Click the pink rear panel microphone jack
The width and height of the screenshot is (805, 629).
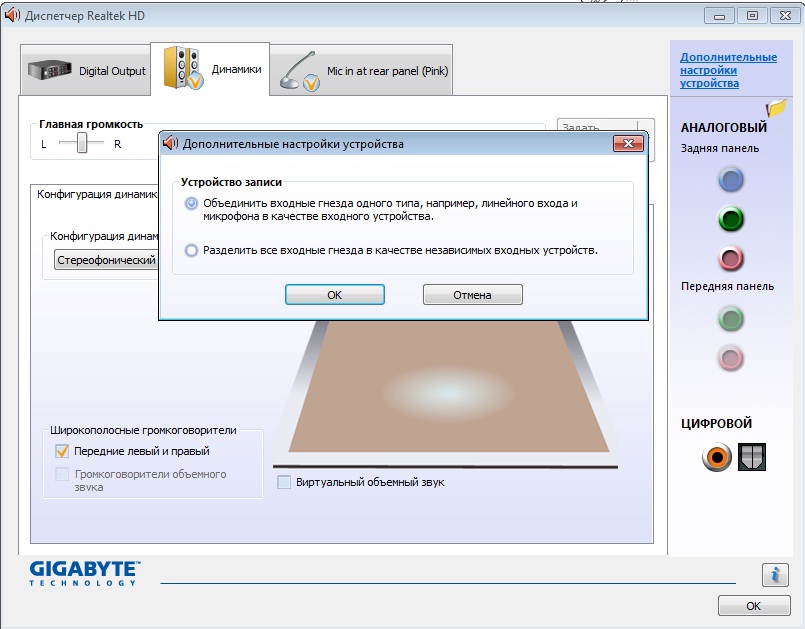point(731,259)
